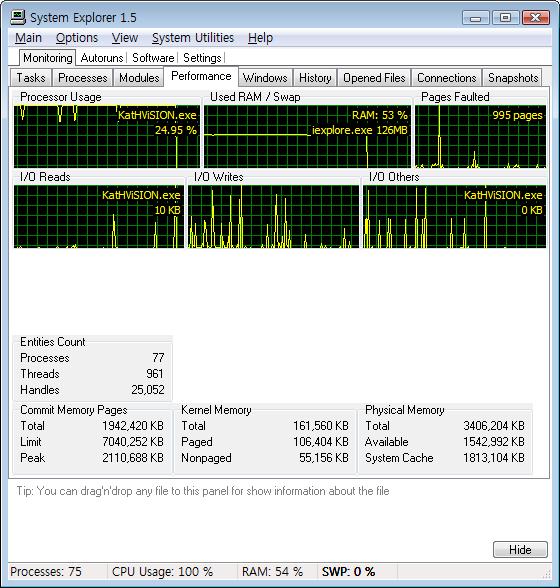The height and width of the screenshot is (588, 560).
Task: Click the System Explorer title bar icon
Action: pyautogui.click(x=18, y=17)
